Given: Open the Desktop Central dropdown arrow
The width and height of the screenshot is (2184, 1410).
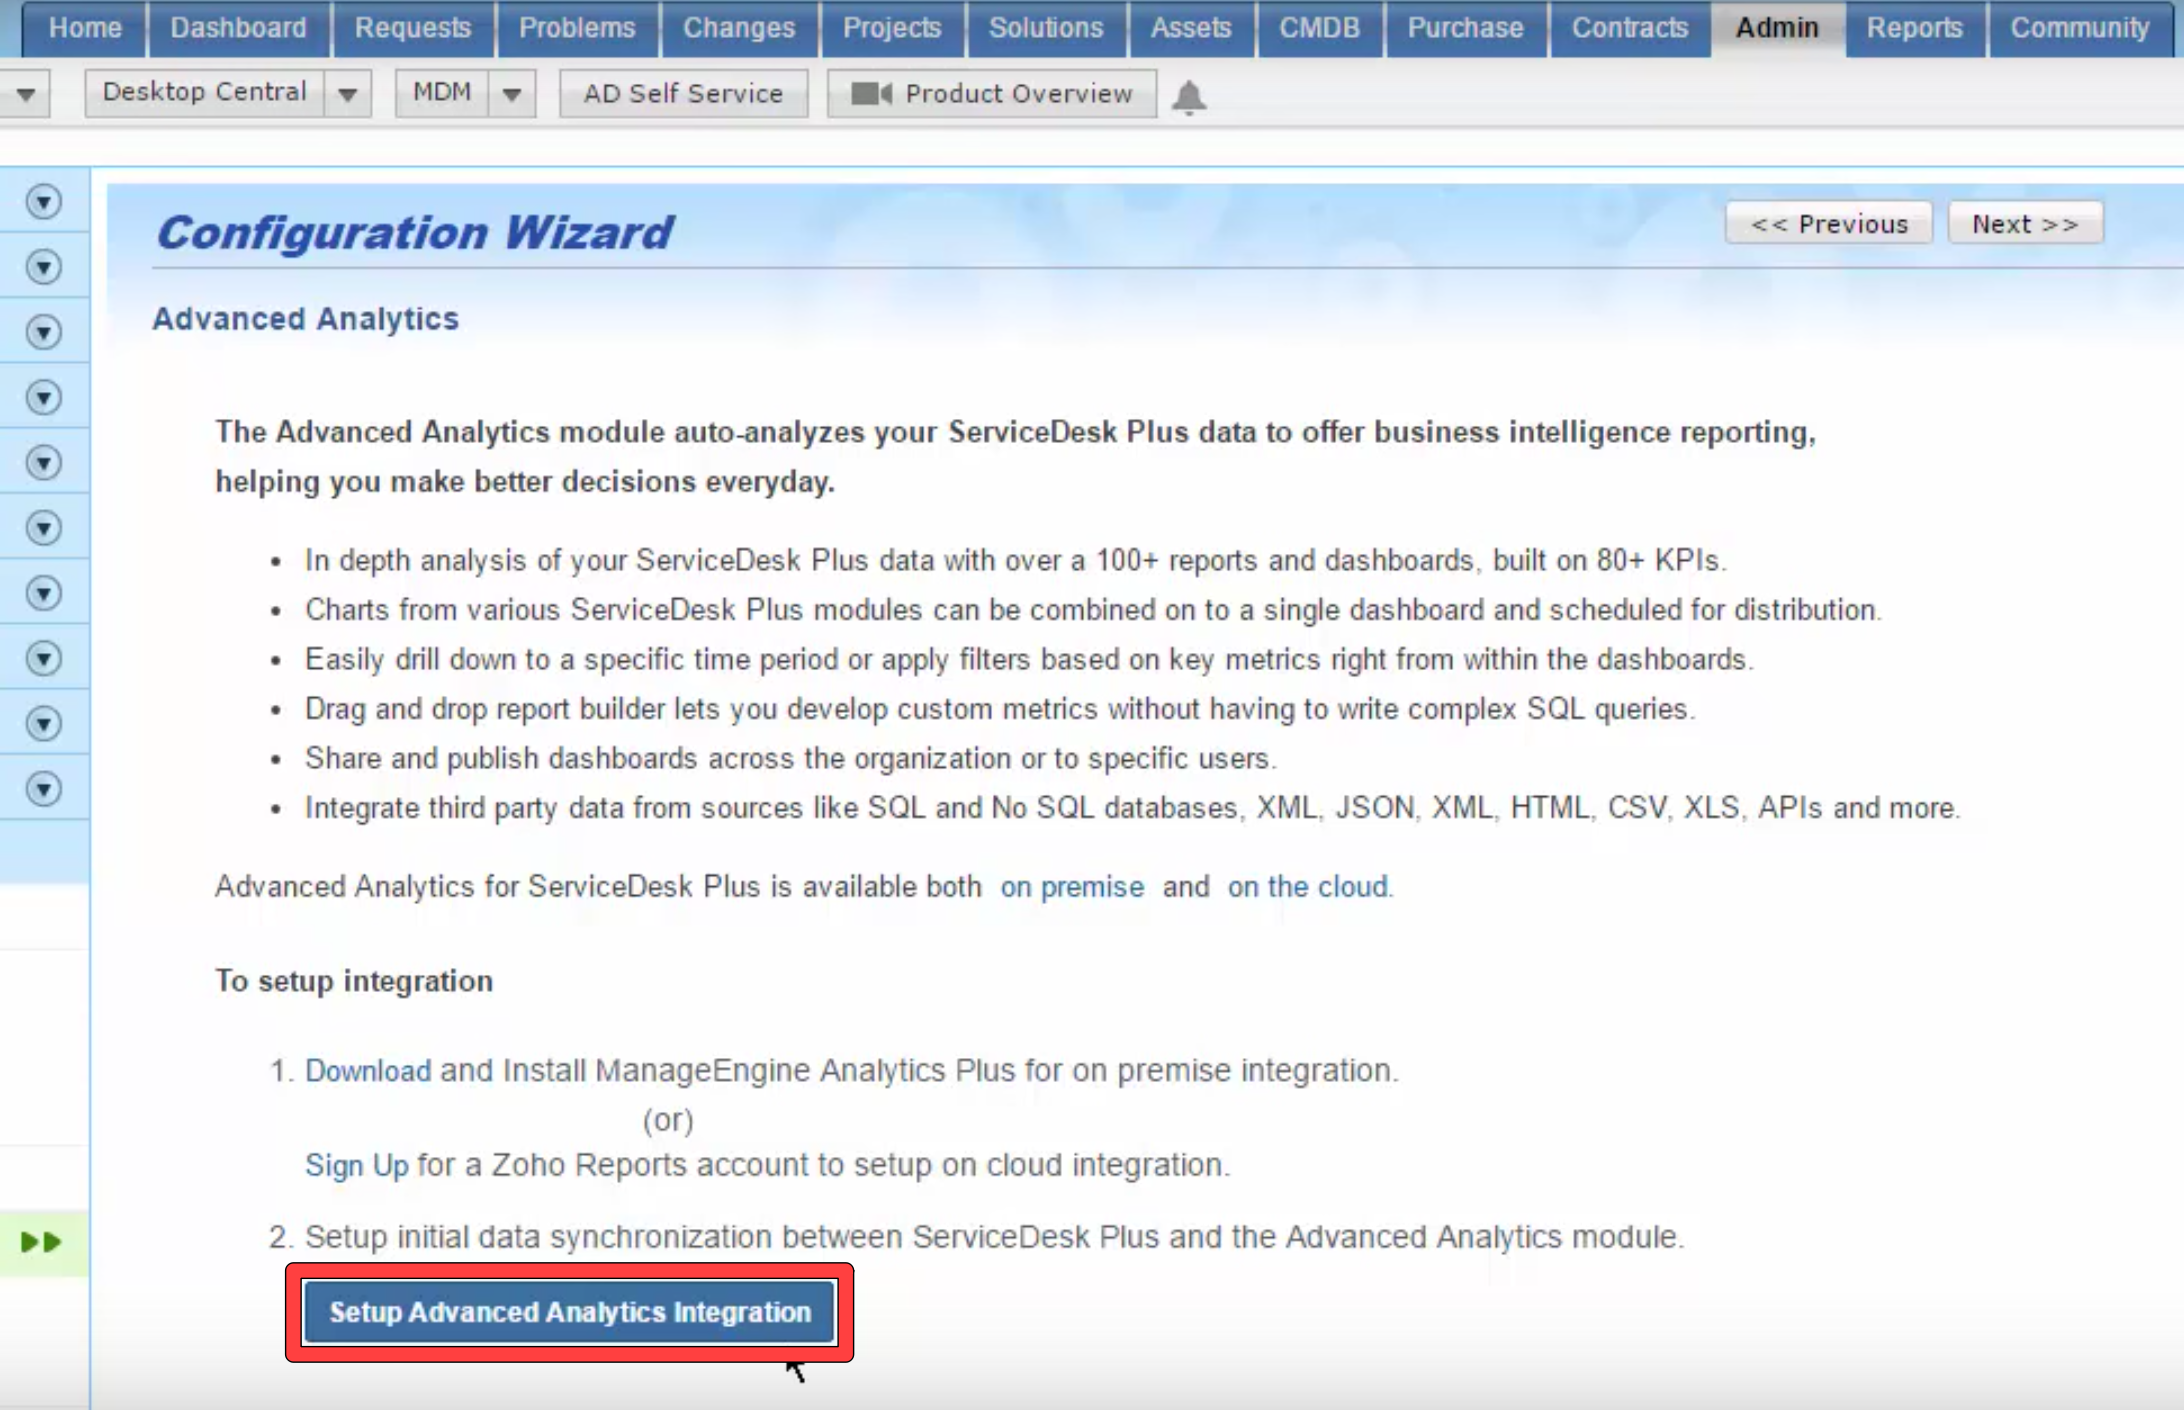Looking at the screenshot, I should (347, 94).
